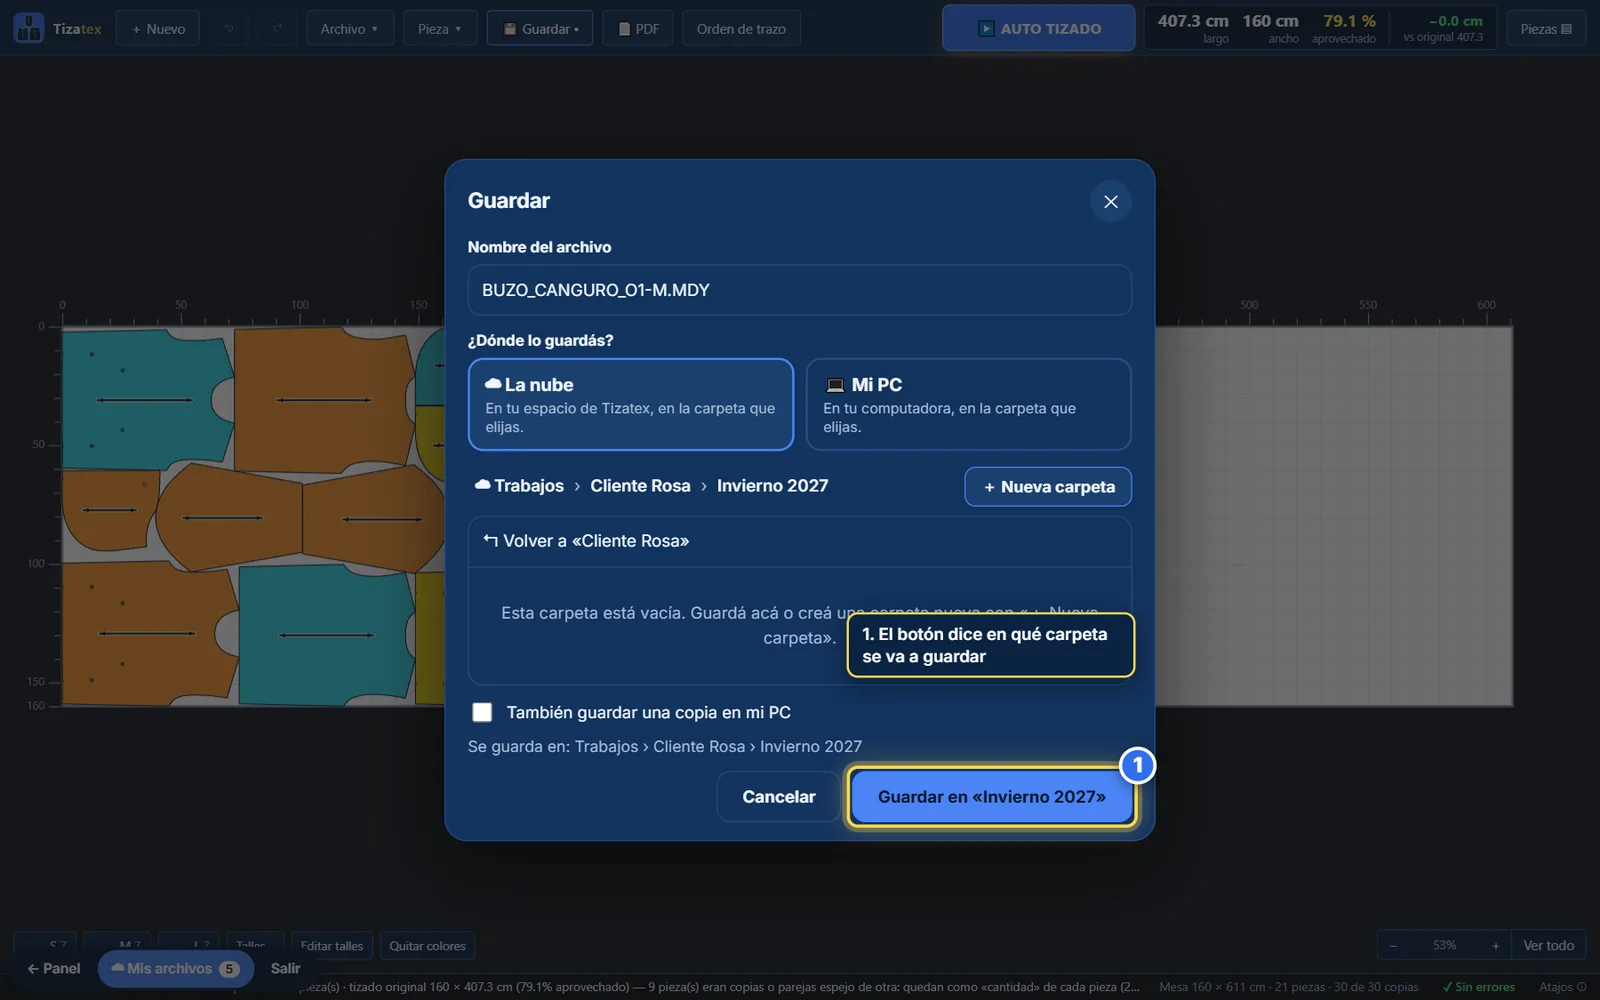
Task: Click the Sin errores status indicator
Action: tap(1478, 987)
